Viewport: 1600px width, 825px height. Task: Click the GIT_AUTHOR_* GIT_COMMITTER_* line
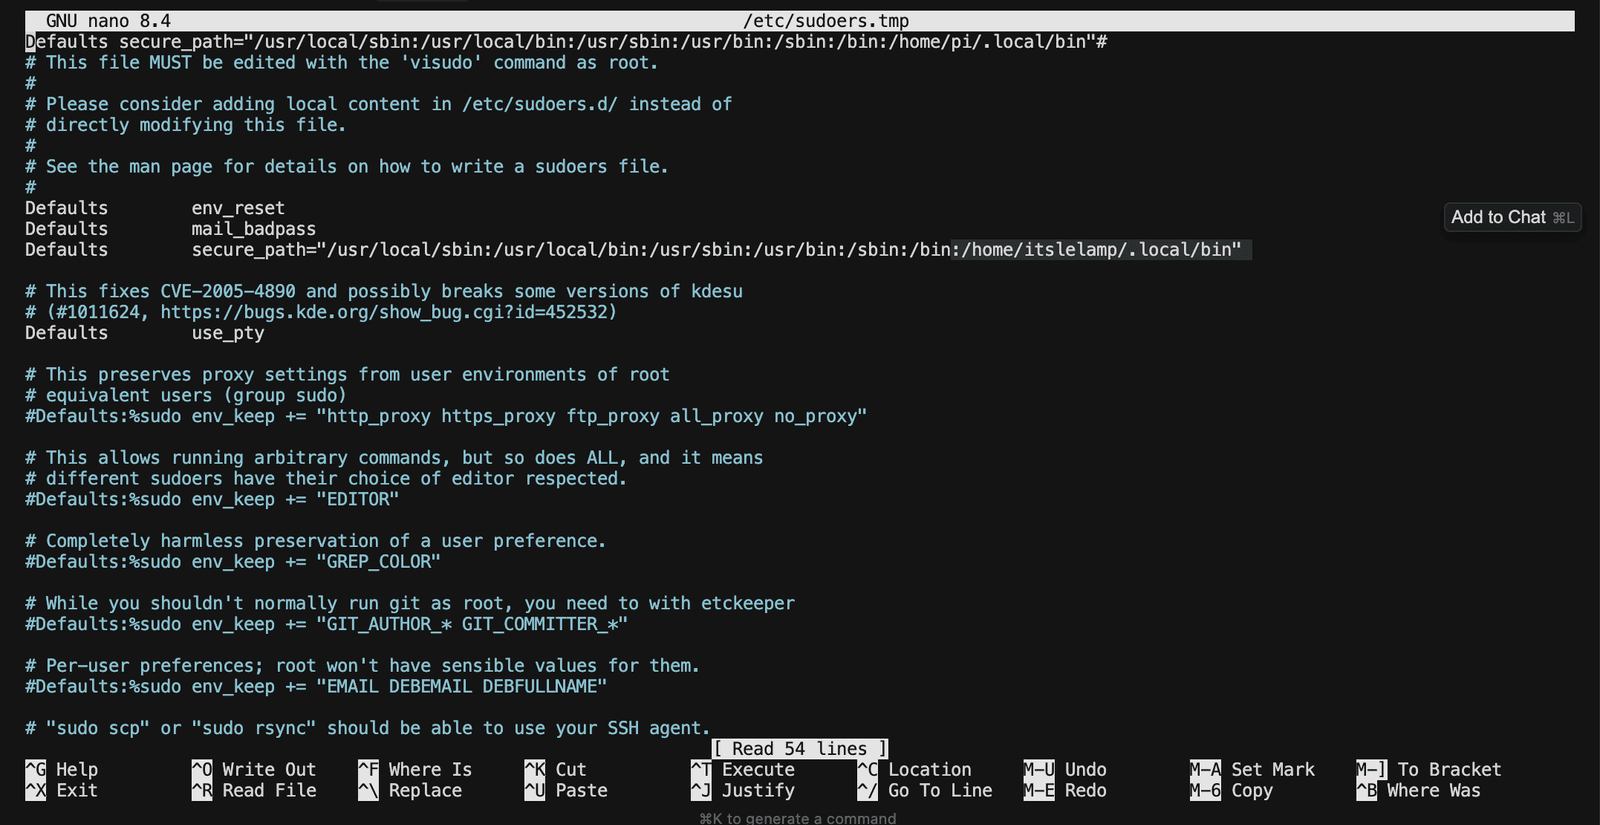327,624
